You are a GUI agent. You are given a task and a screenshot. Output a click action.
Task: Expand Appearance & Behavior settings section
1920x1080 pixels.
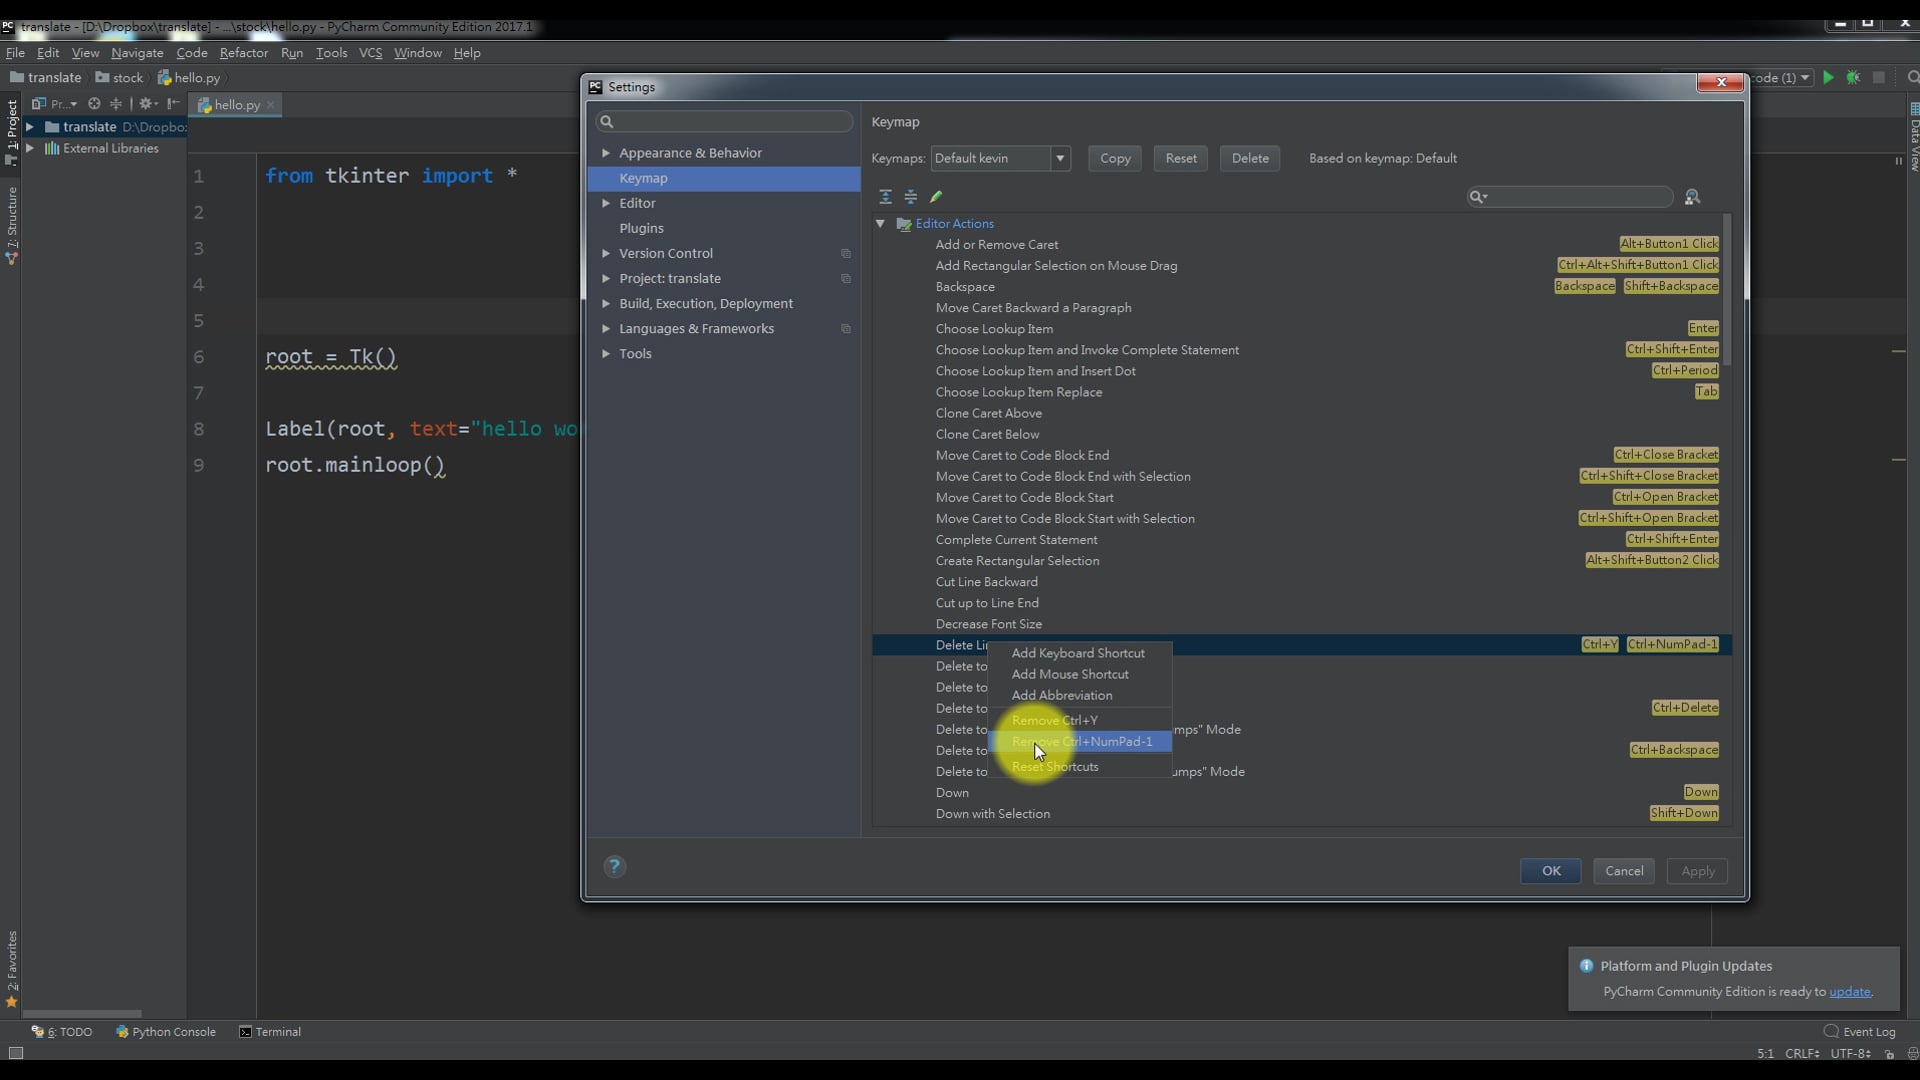(x=606, y=153)
